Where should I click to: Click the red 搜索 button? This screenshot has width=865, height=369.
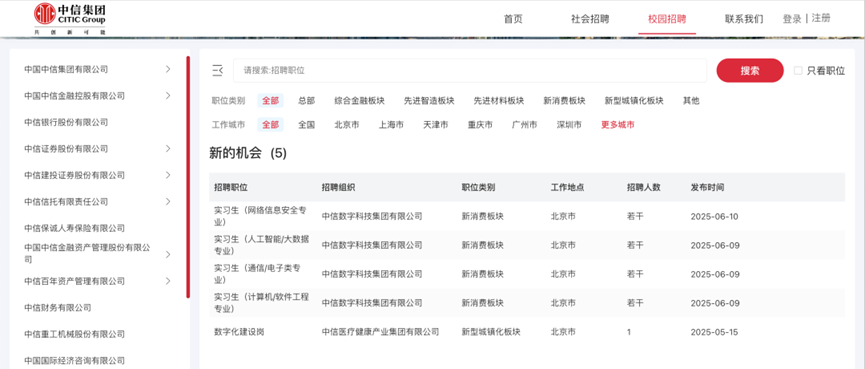tap(750, 71)
